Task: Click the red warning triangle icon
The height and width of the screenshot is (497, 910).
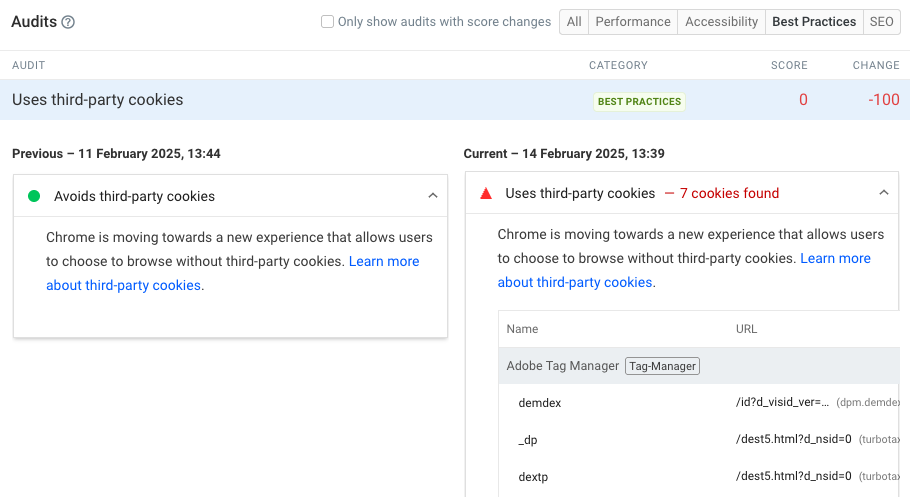Action: point(486,194)
